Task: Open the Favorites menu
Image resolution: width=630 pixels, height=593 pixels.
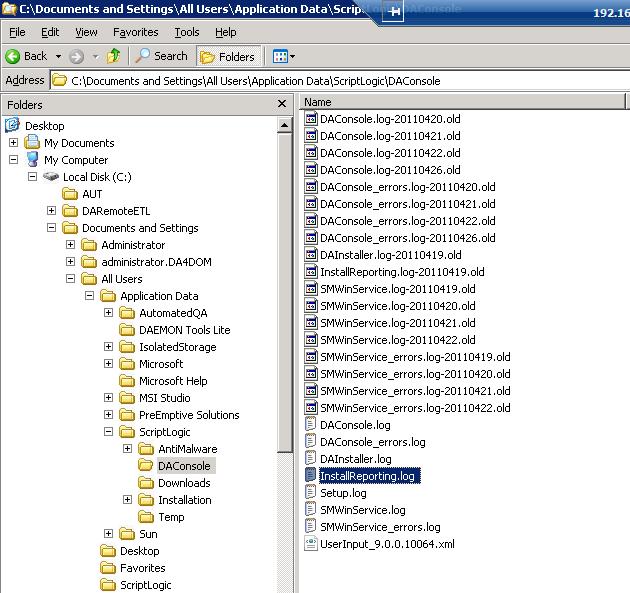Action: [x=135, y=32]
